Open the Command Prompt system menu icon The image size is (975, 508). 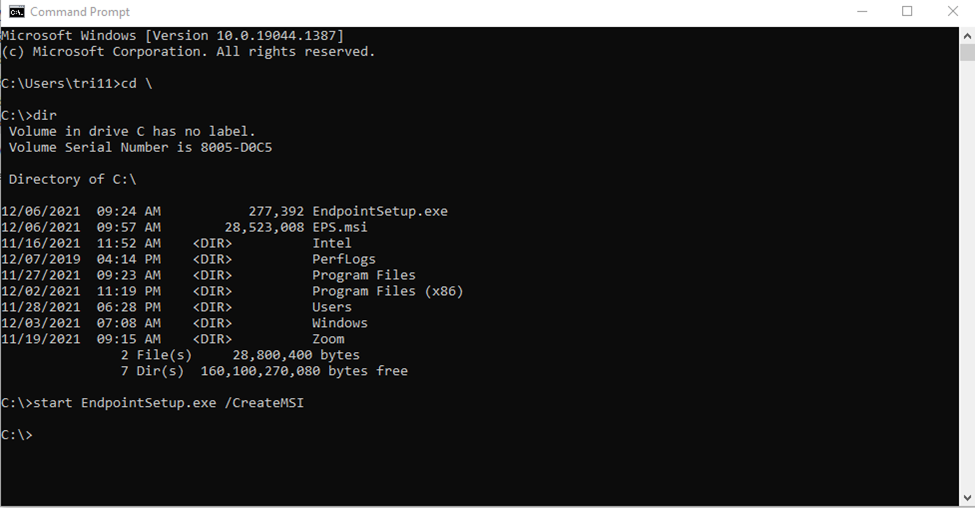pyautogui.click(x=16, y=12)
